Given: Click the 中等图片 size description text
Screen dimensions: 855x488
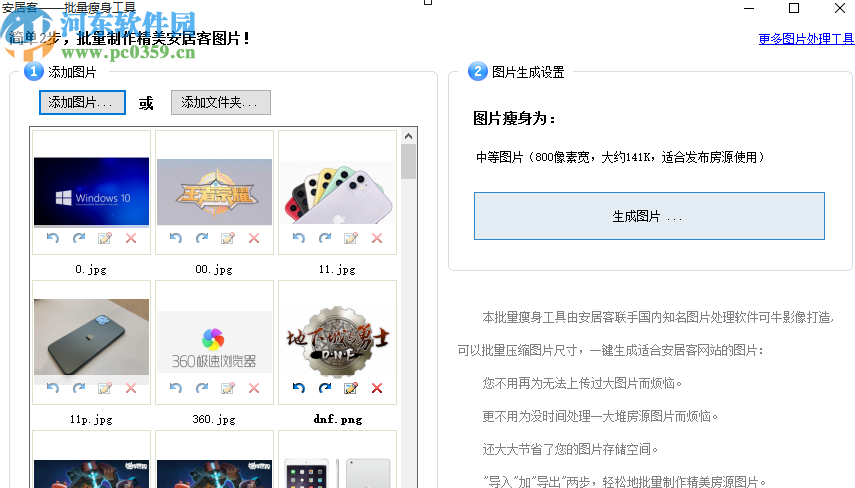Looking at the screenshot, I should click(621, 158).
